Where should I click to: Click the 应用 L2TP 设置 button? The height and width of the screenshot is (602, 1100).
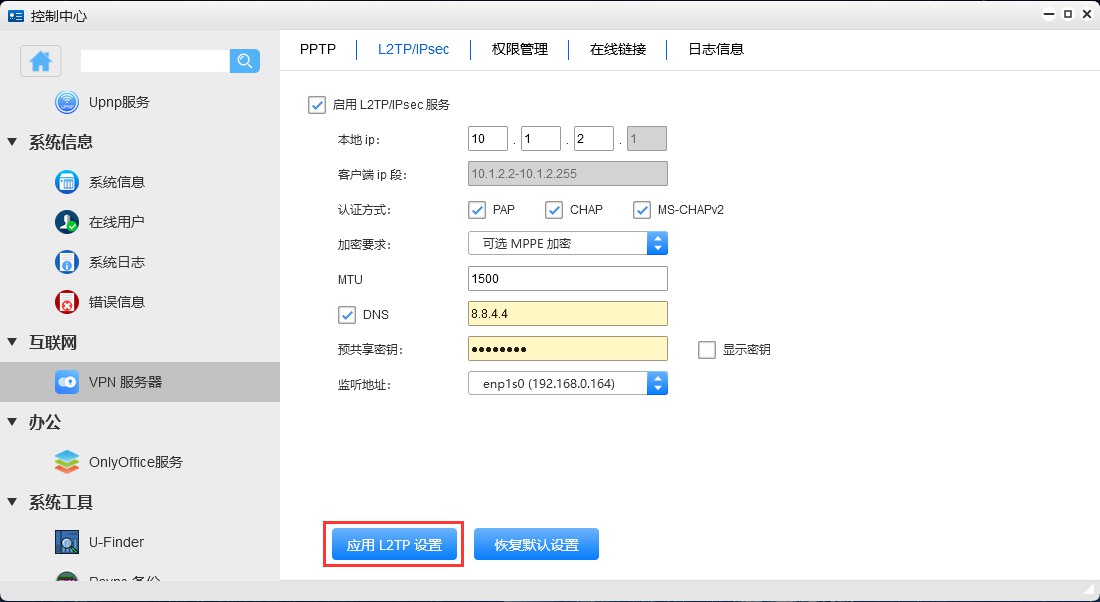[394, 545]
